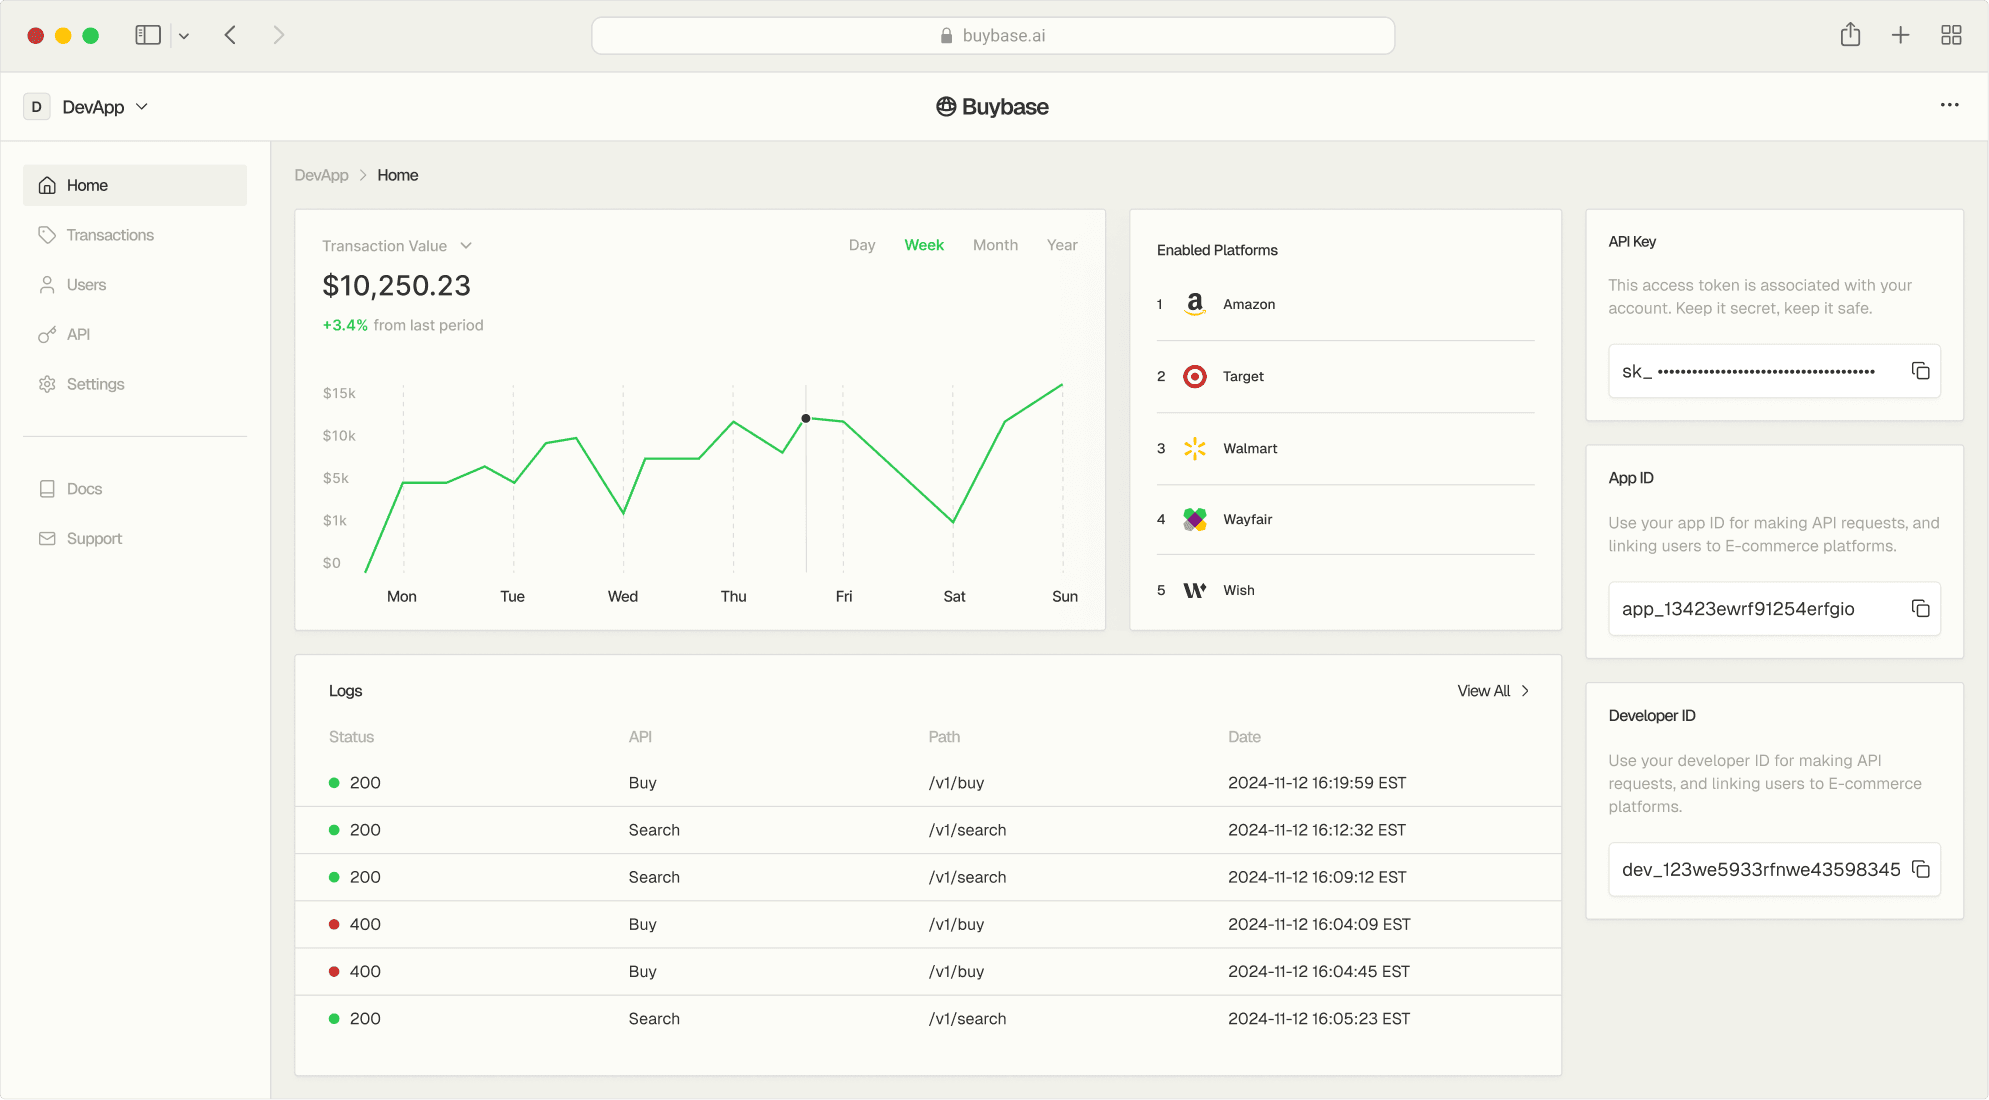Click the Wish platform logo

pos(1195,590)
